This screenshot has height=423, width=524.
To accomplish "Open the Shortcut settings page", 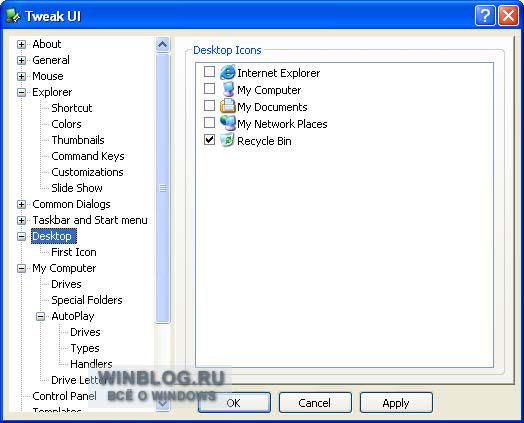I will [x=72, y=108].
